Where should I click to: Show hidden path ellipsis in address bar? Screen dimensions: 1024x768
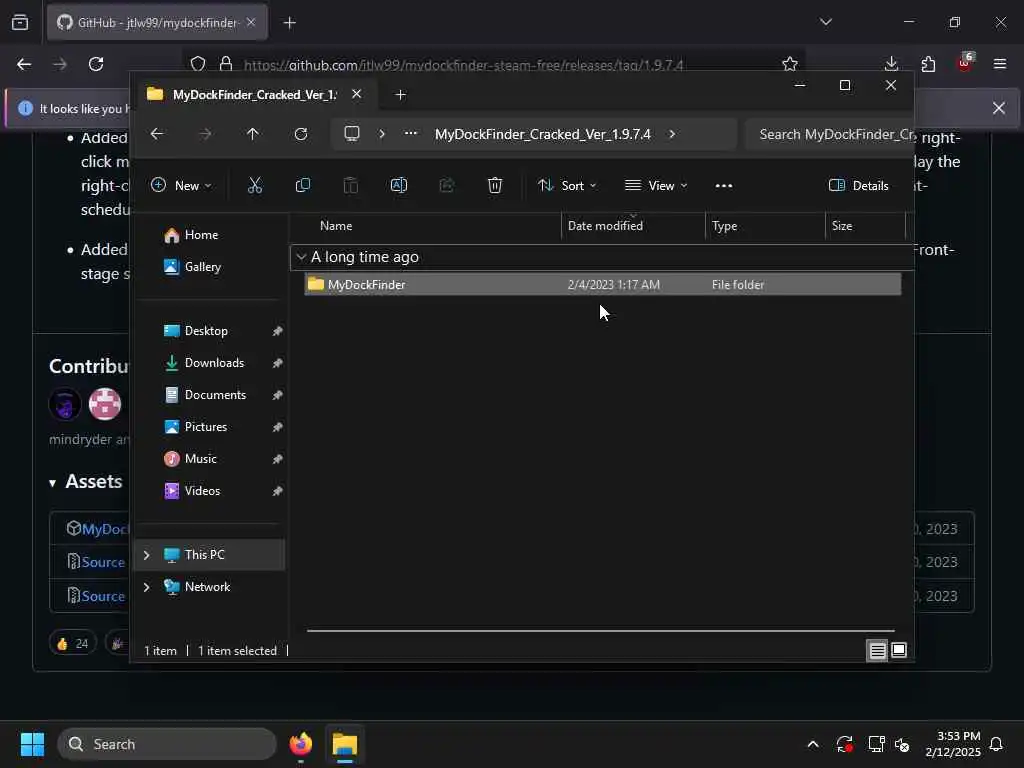point(411,133)
